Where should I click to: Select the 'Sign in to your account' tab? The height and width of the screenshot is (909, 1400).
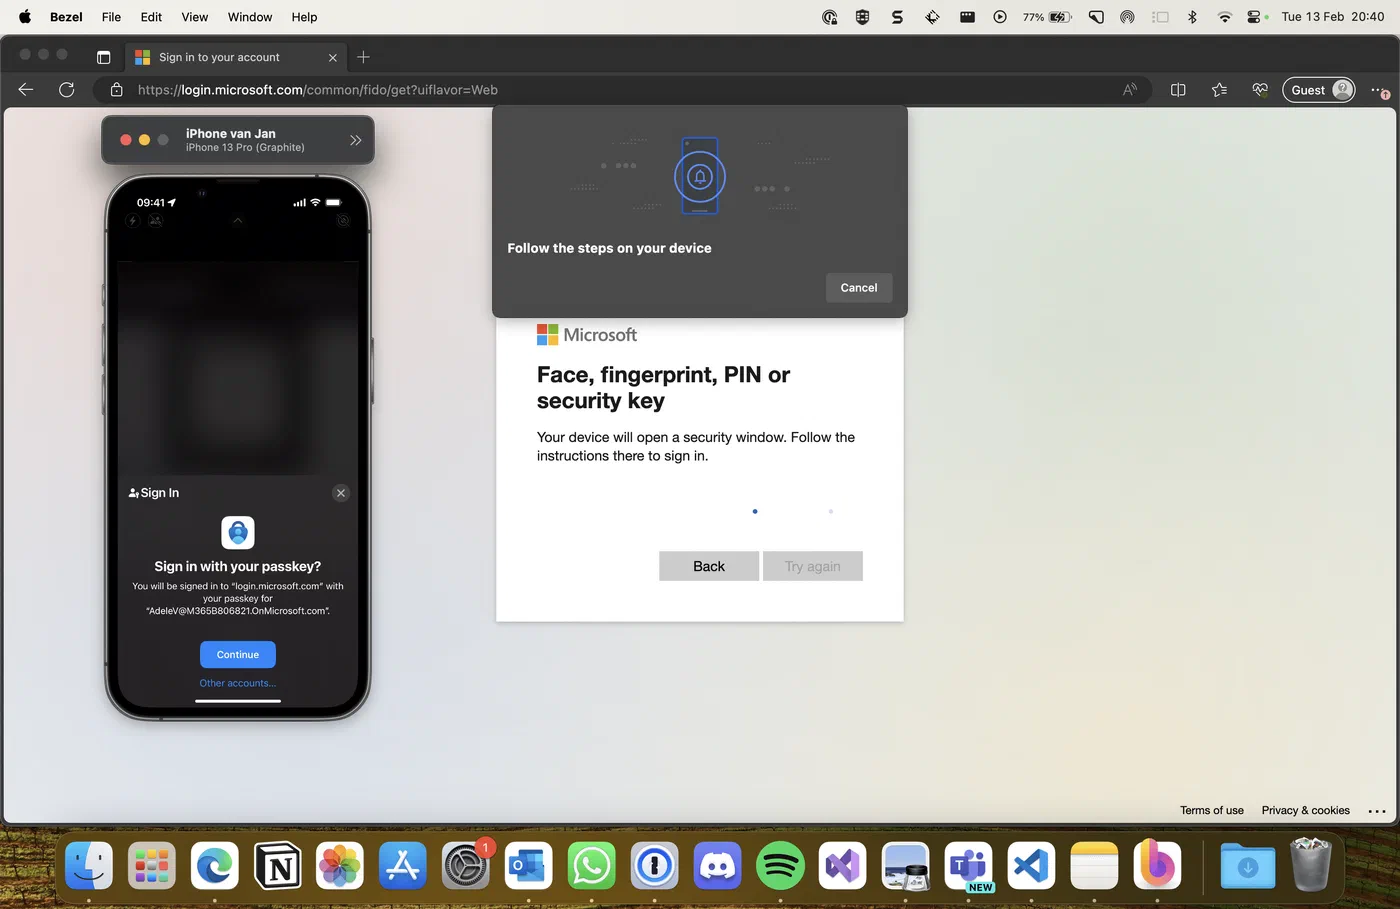tap(234, 57)
